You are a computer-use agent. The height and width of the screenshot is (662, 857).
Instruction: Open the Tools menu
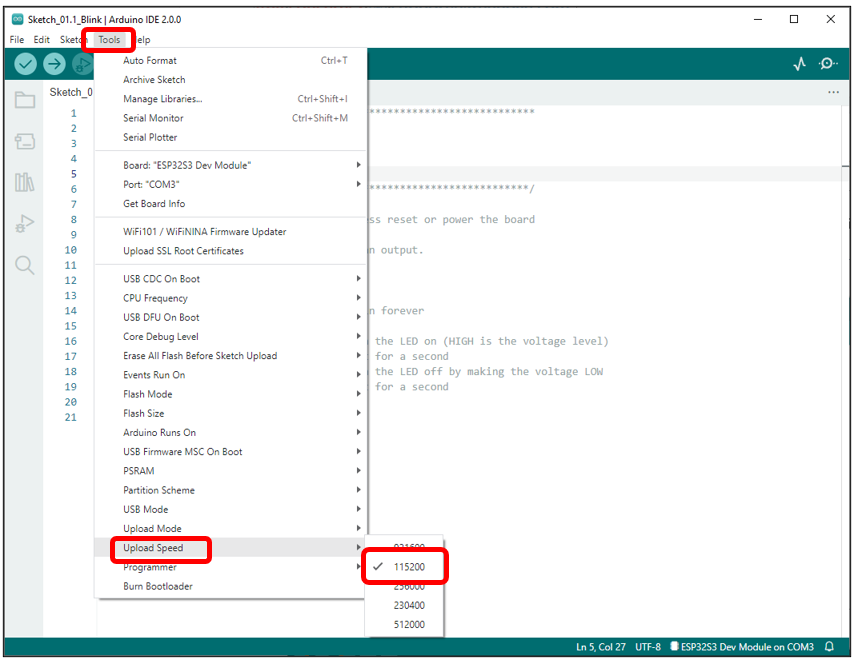click(x=109, y=39)
